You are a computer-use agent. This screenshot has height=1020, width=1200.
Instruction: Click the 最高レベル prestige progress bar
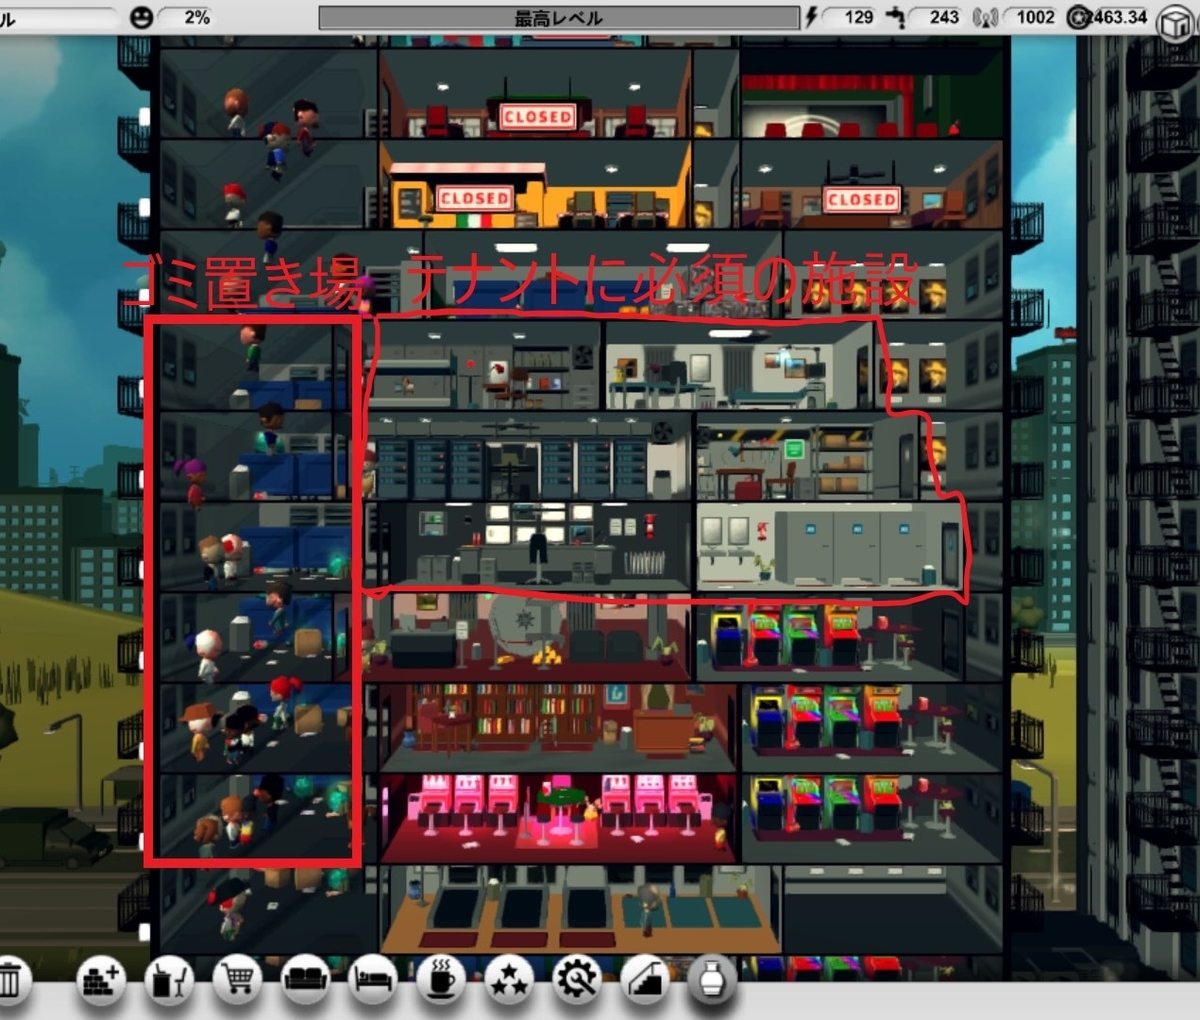coord(559,17)
